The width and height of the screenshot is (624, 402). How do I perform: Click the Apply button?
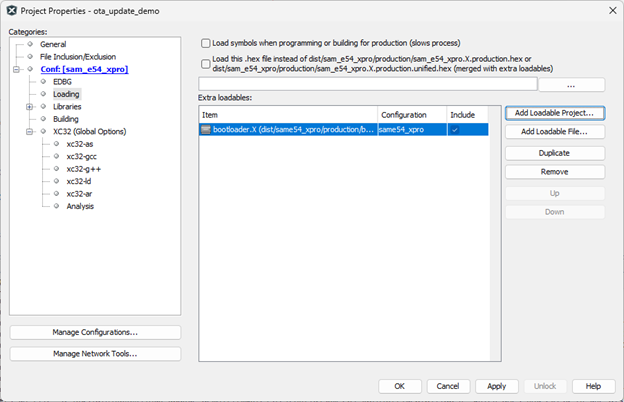click(x=497, y=386)
